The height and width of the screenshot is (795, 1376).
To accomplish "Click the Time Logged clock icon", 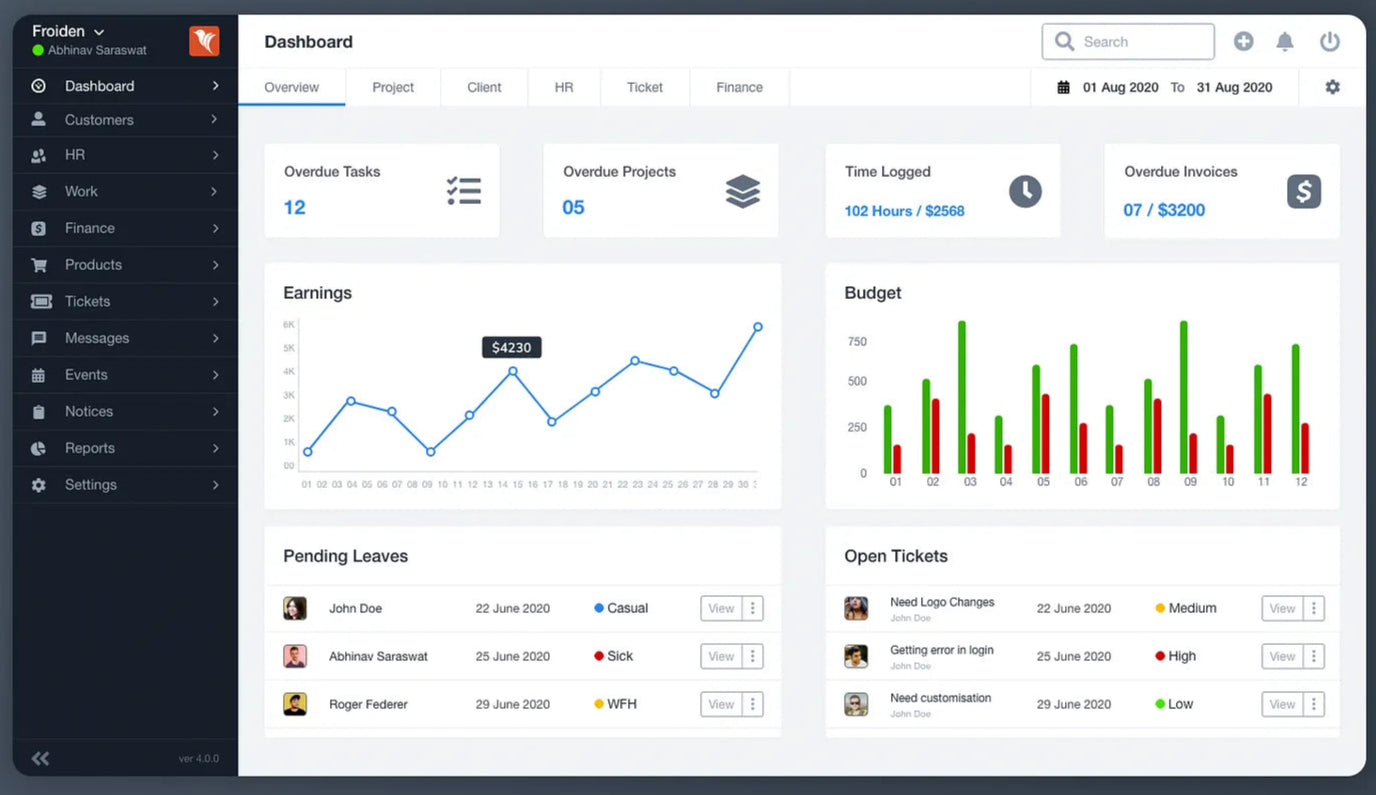I will [1025, 191].
